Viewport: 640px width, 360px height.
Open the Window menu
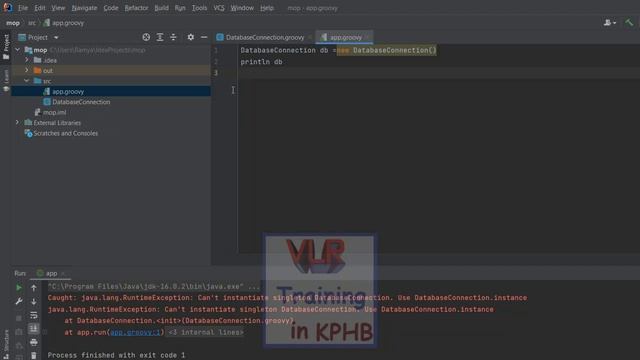[x=242, y=8]
